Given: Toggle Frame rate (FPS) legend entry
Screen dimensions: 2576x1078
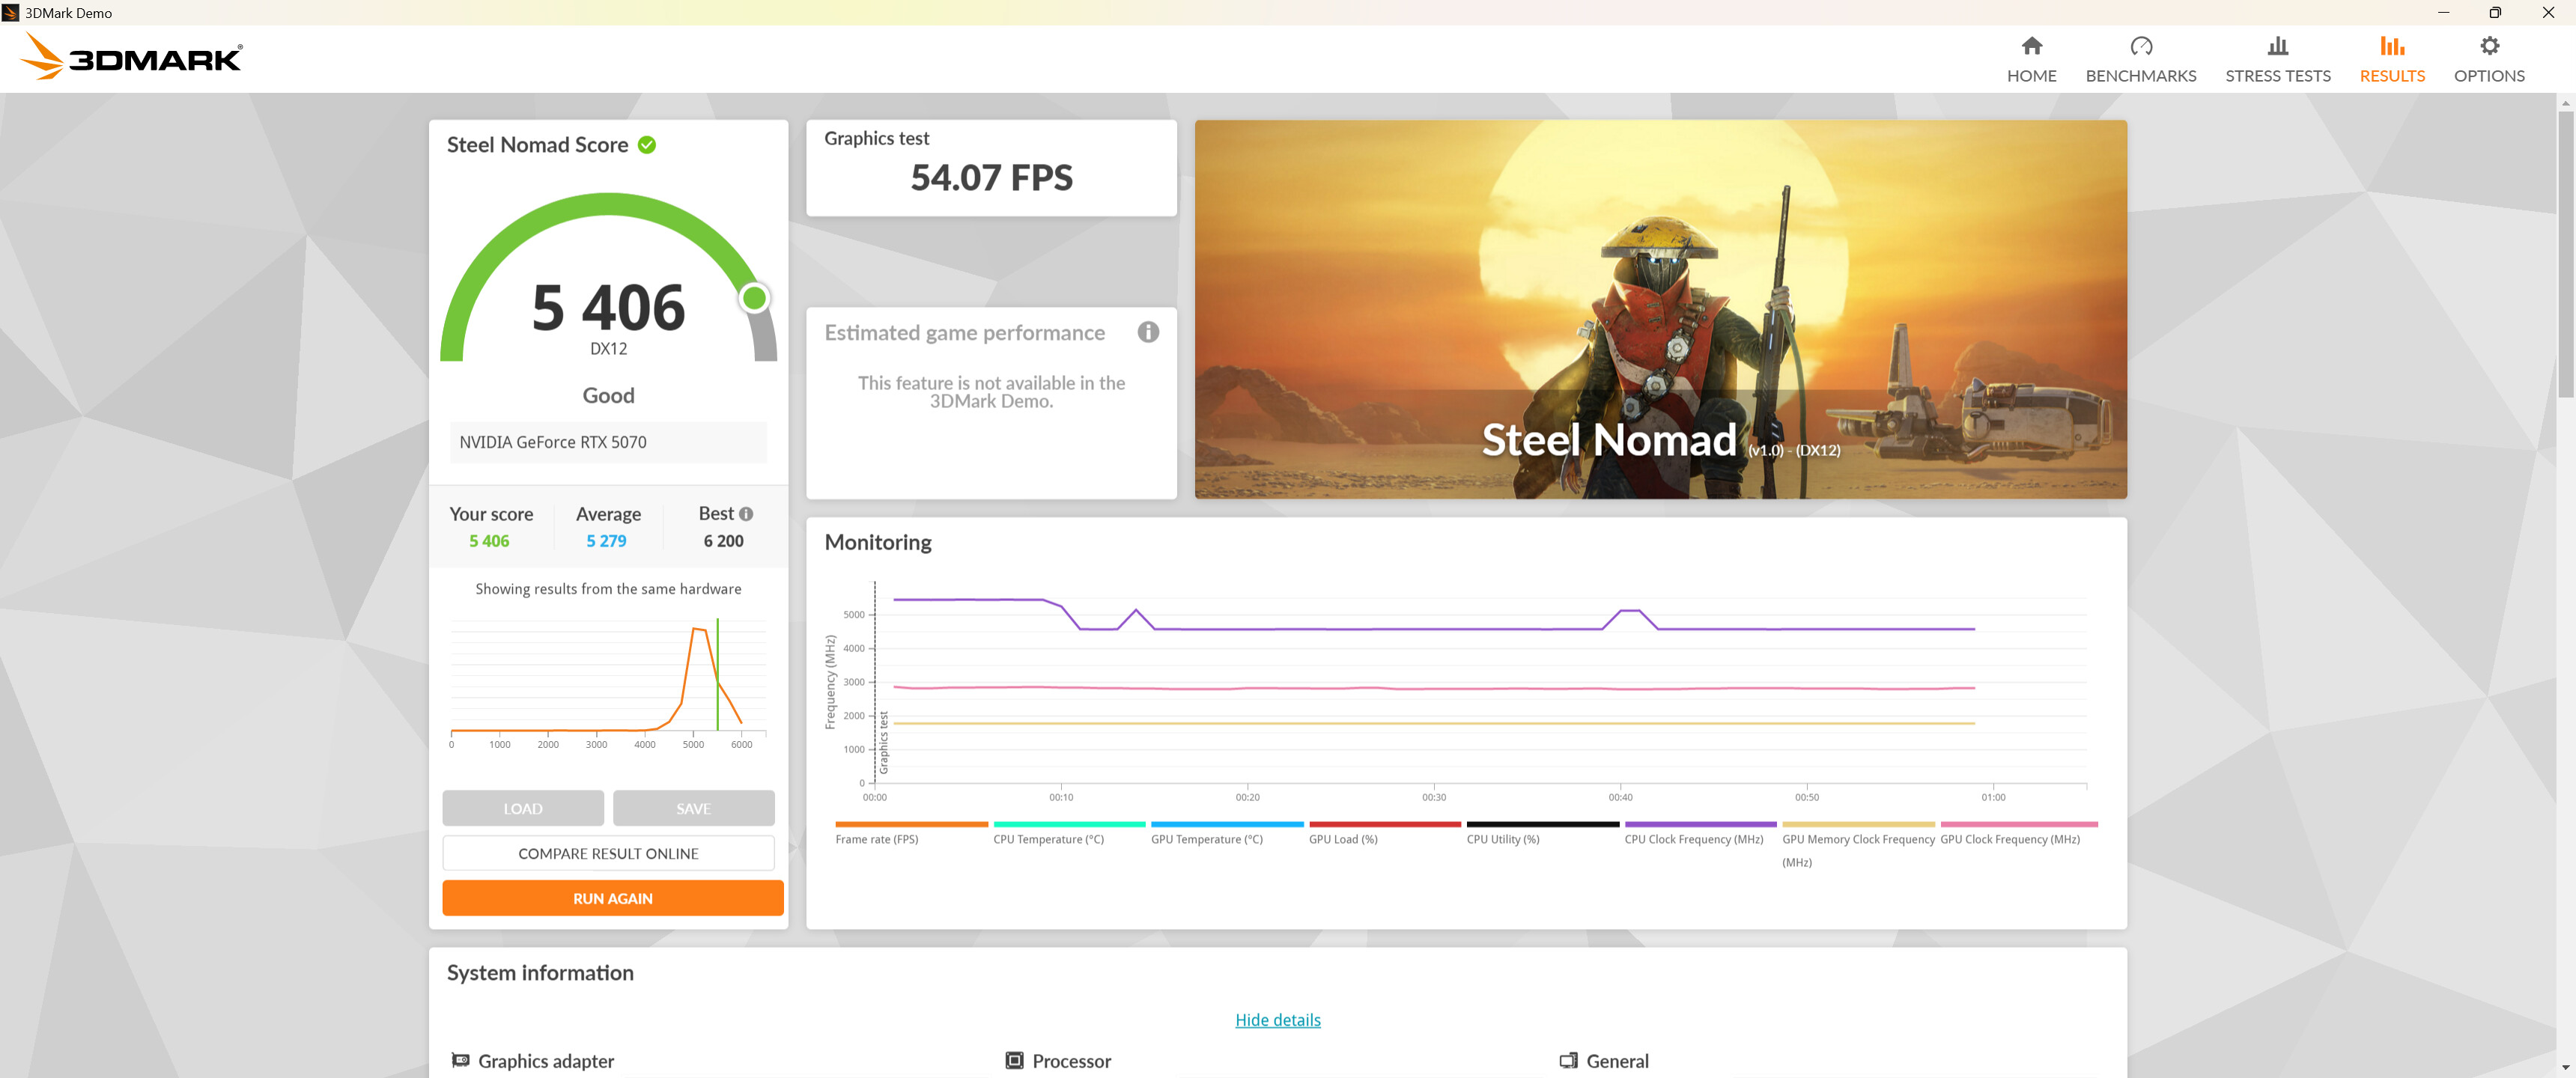Looking at the screenshot, I should [876, 839].
